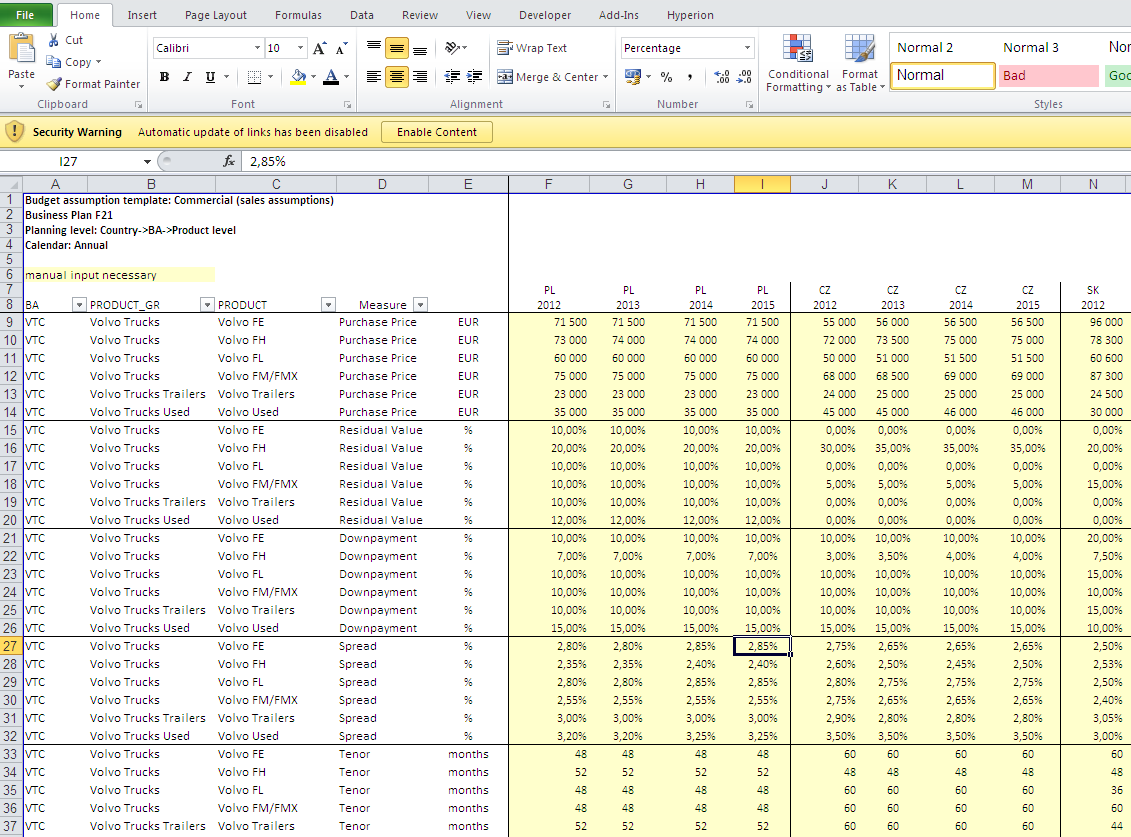The image size is (1131, 837).
Task: Open the Calibri font name dropdown
Action: tap(257, 48)
